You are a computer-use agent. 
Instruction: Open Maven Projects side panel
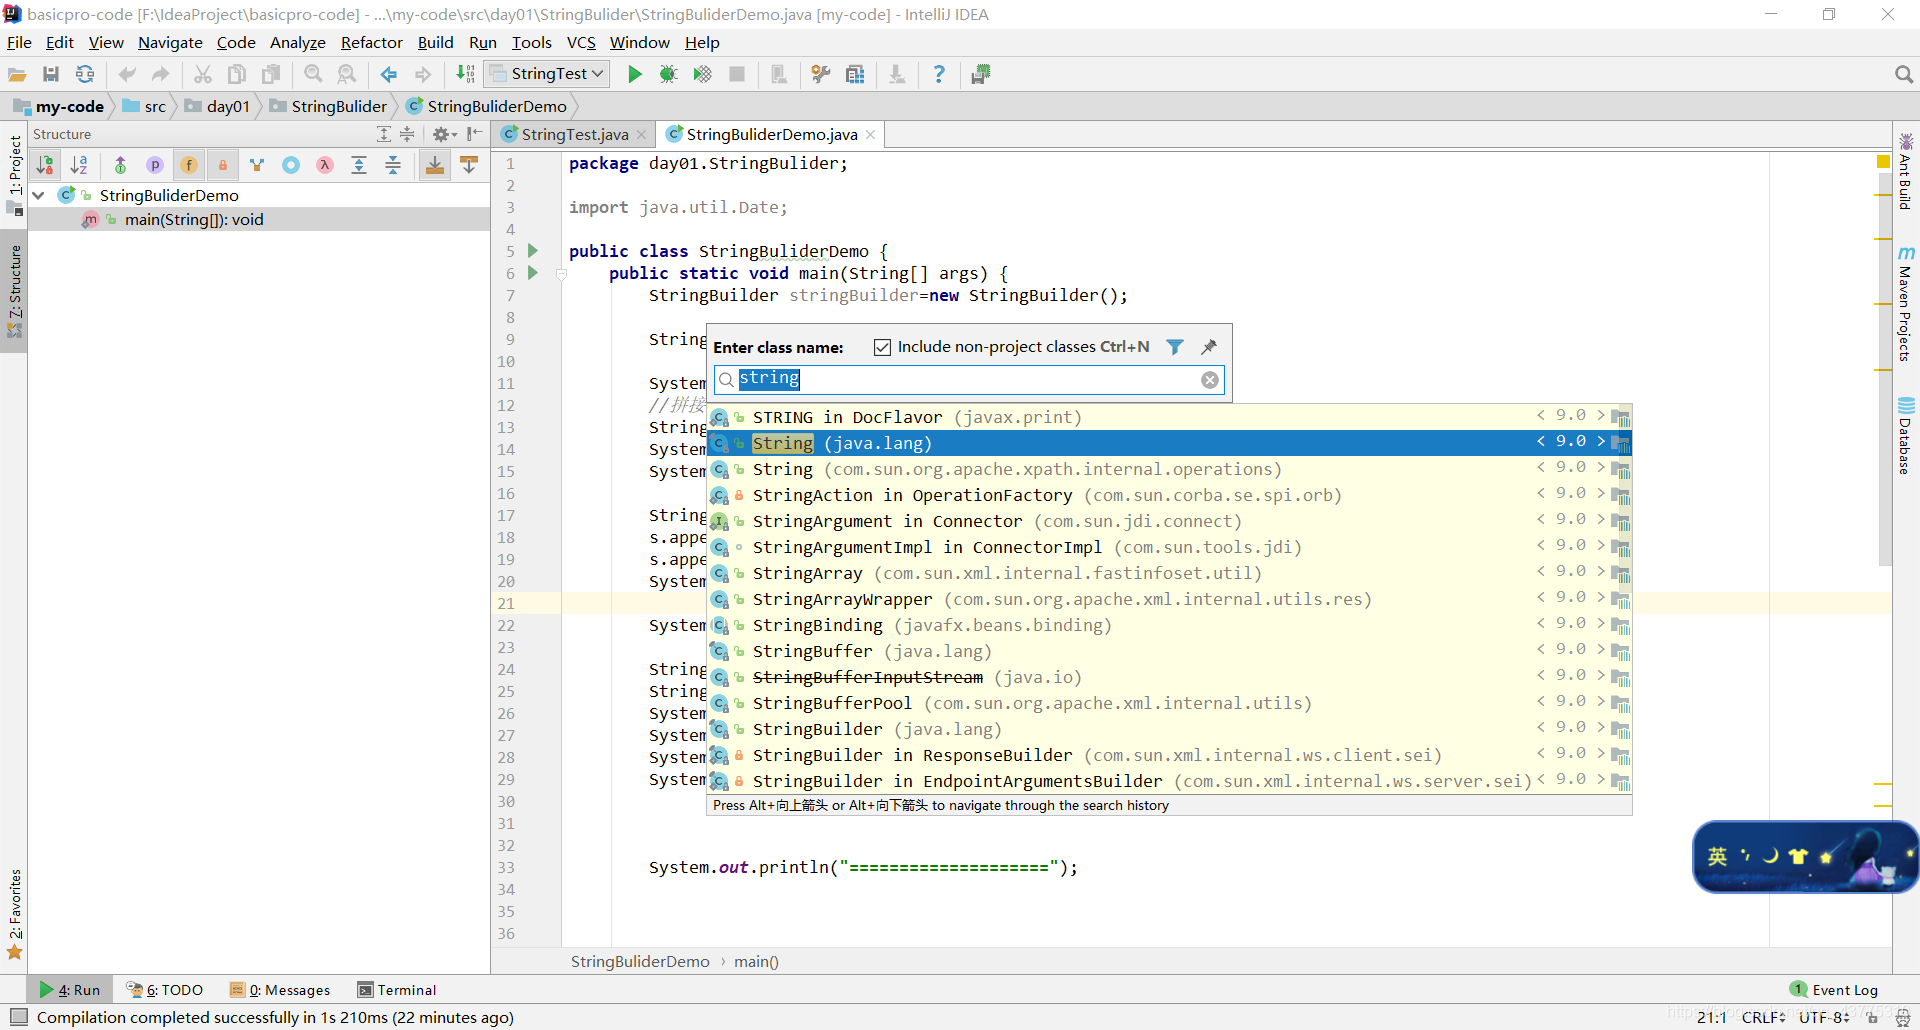pos(1905,303)
